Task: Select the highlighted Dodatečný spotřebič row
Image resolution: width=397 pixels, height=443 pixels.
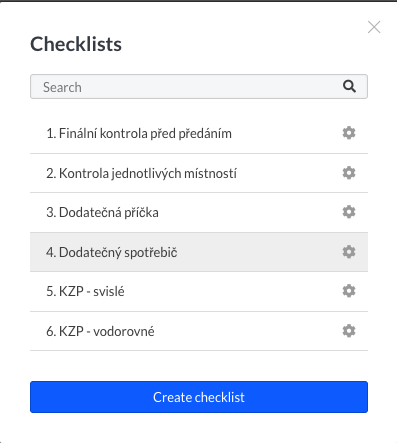Action: point(199,252)
